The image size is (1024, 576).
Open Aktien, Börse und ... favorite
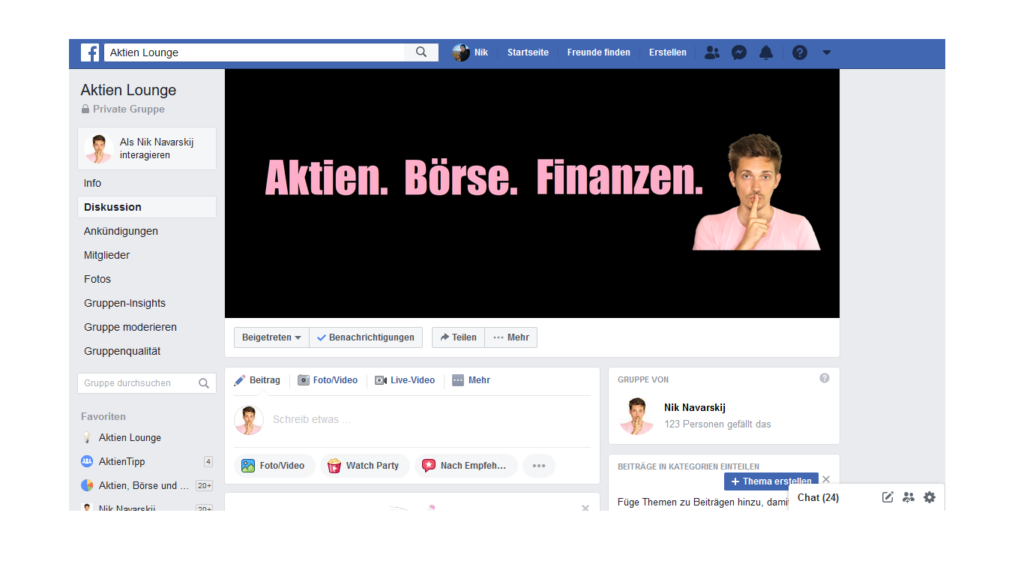(x=146, y=486)
